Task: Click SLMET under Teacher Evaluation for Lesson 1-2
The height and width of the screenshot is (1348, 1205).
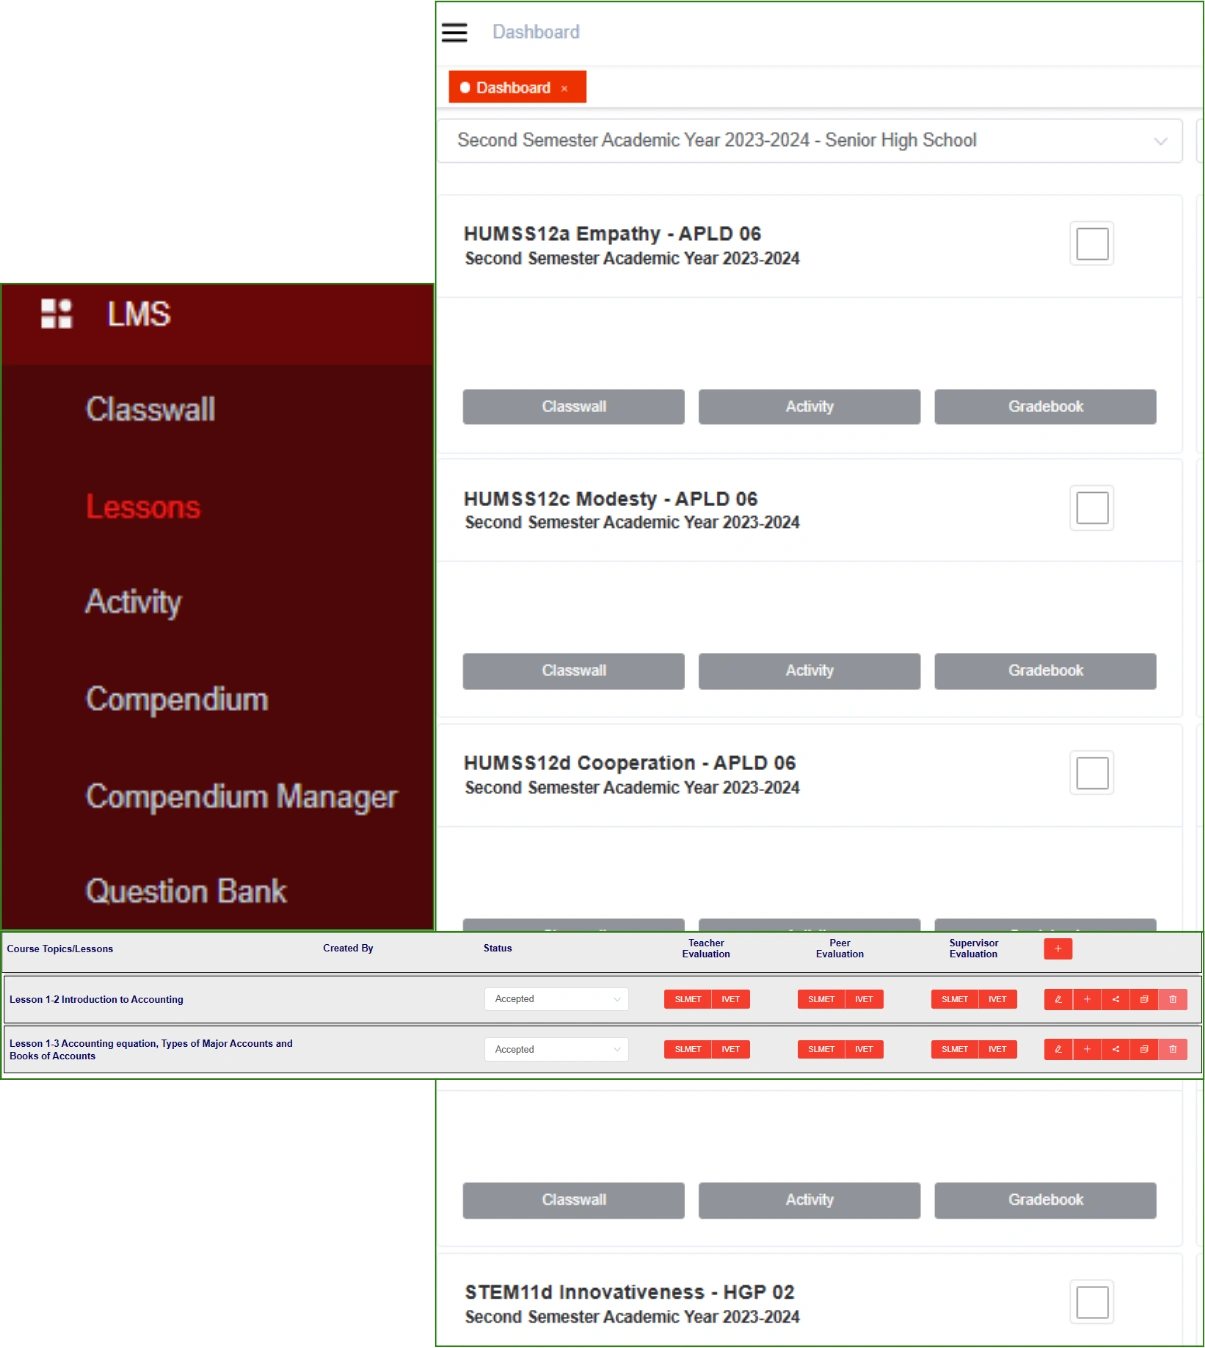Action: tap(688, 999)
